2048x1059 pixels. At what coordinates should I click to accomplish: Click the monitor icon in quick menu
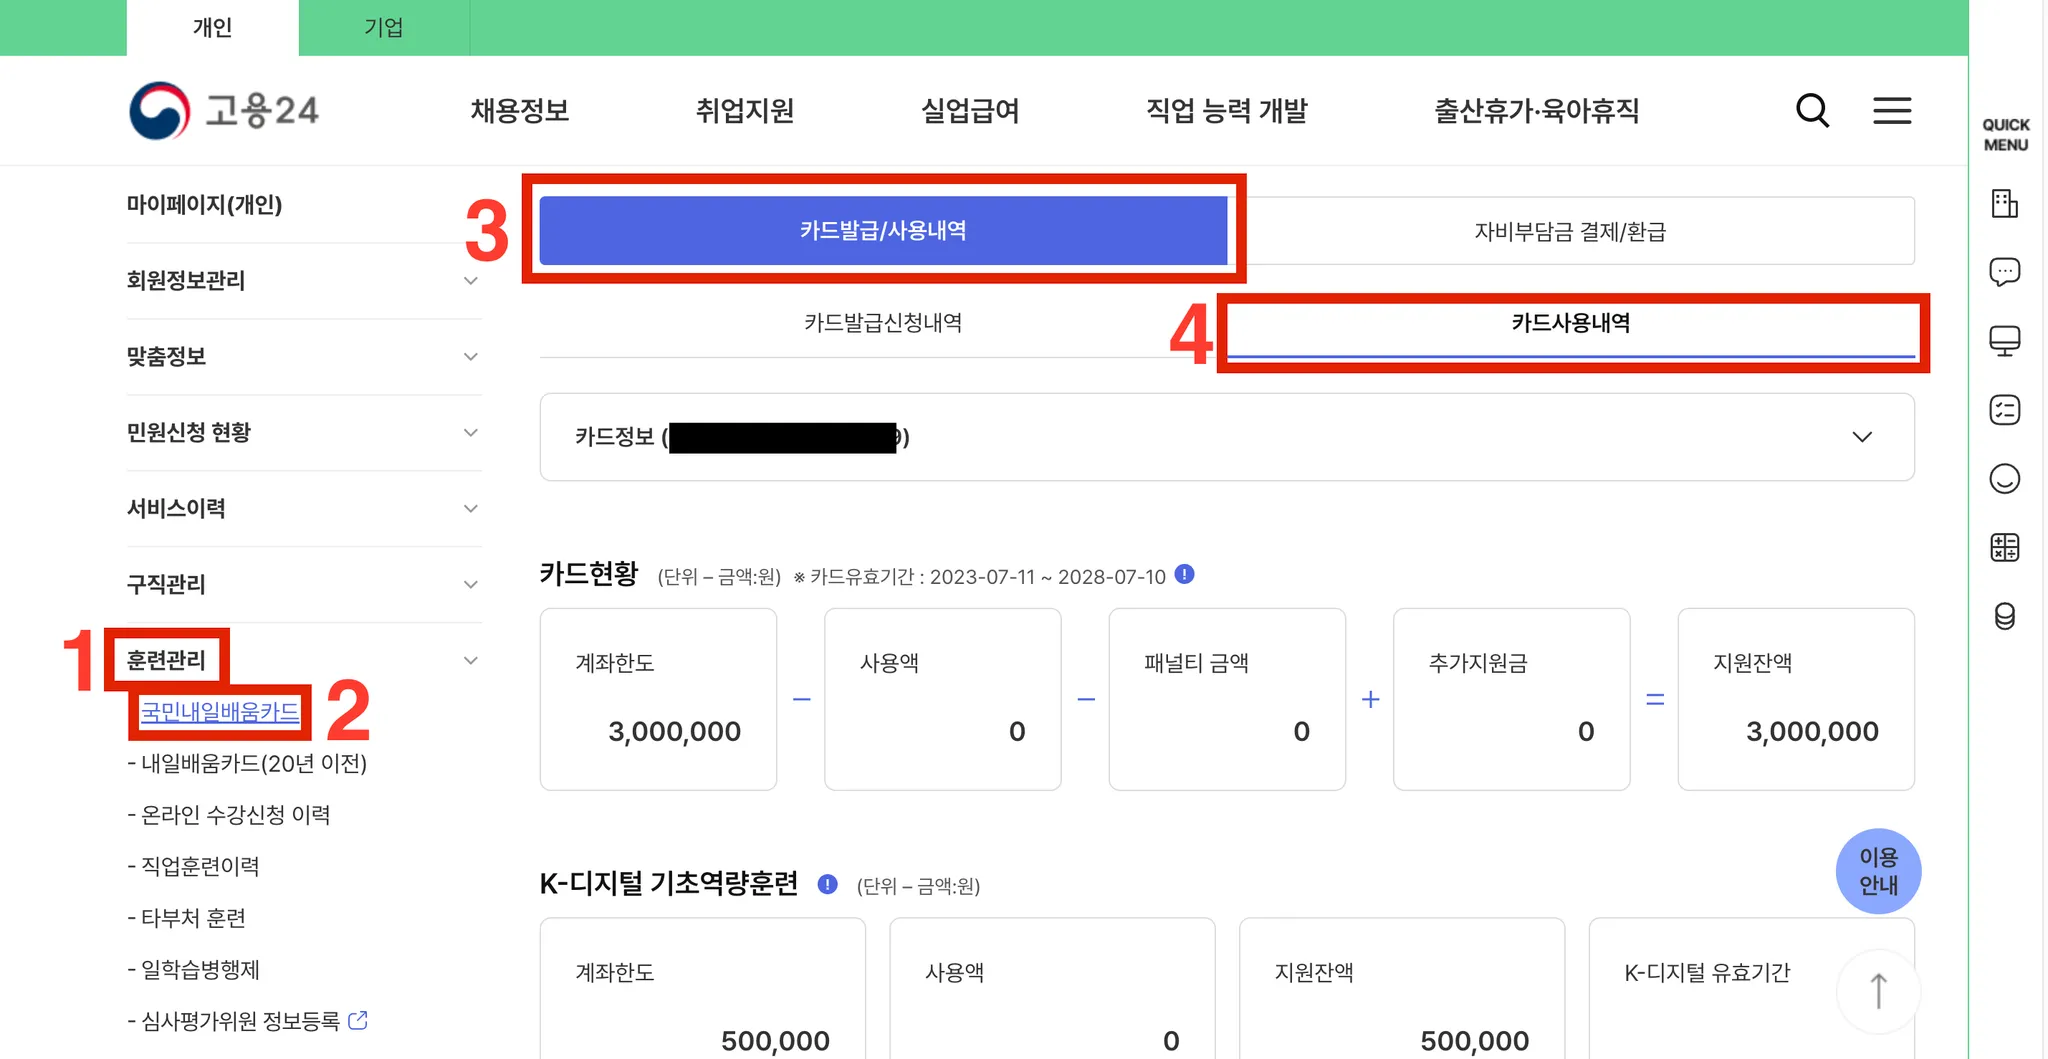coord(2004,341)
